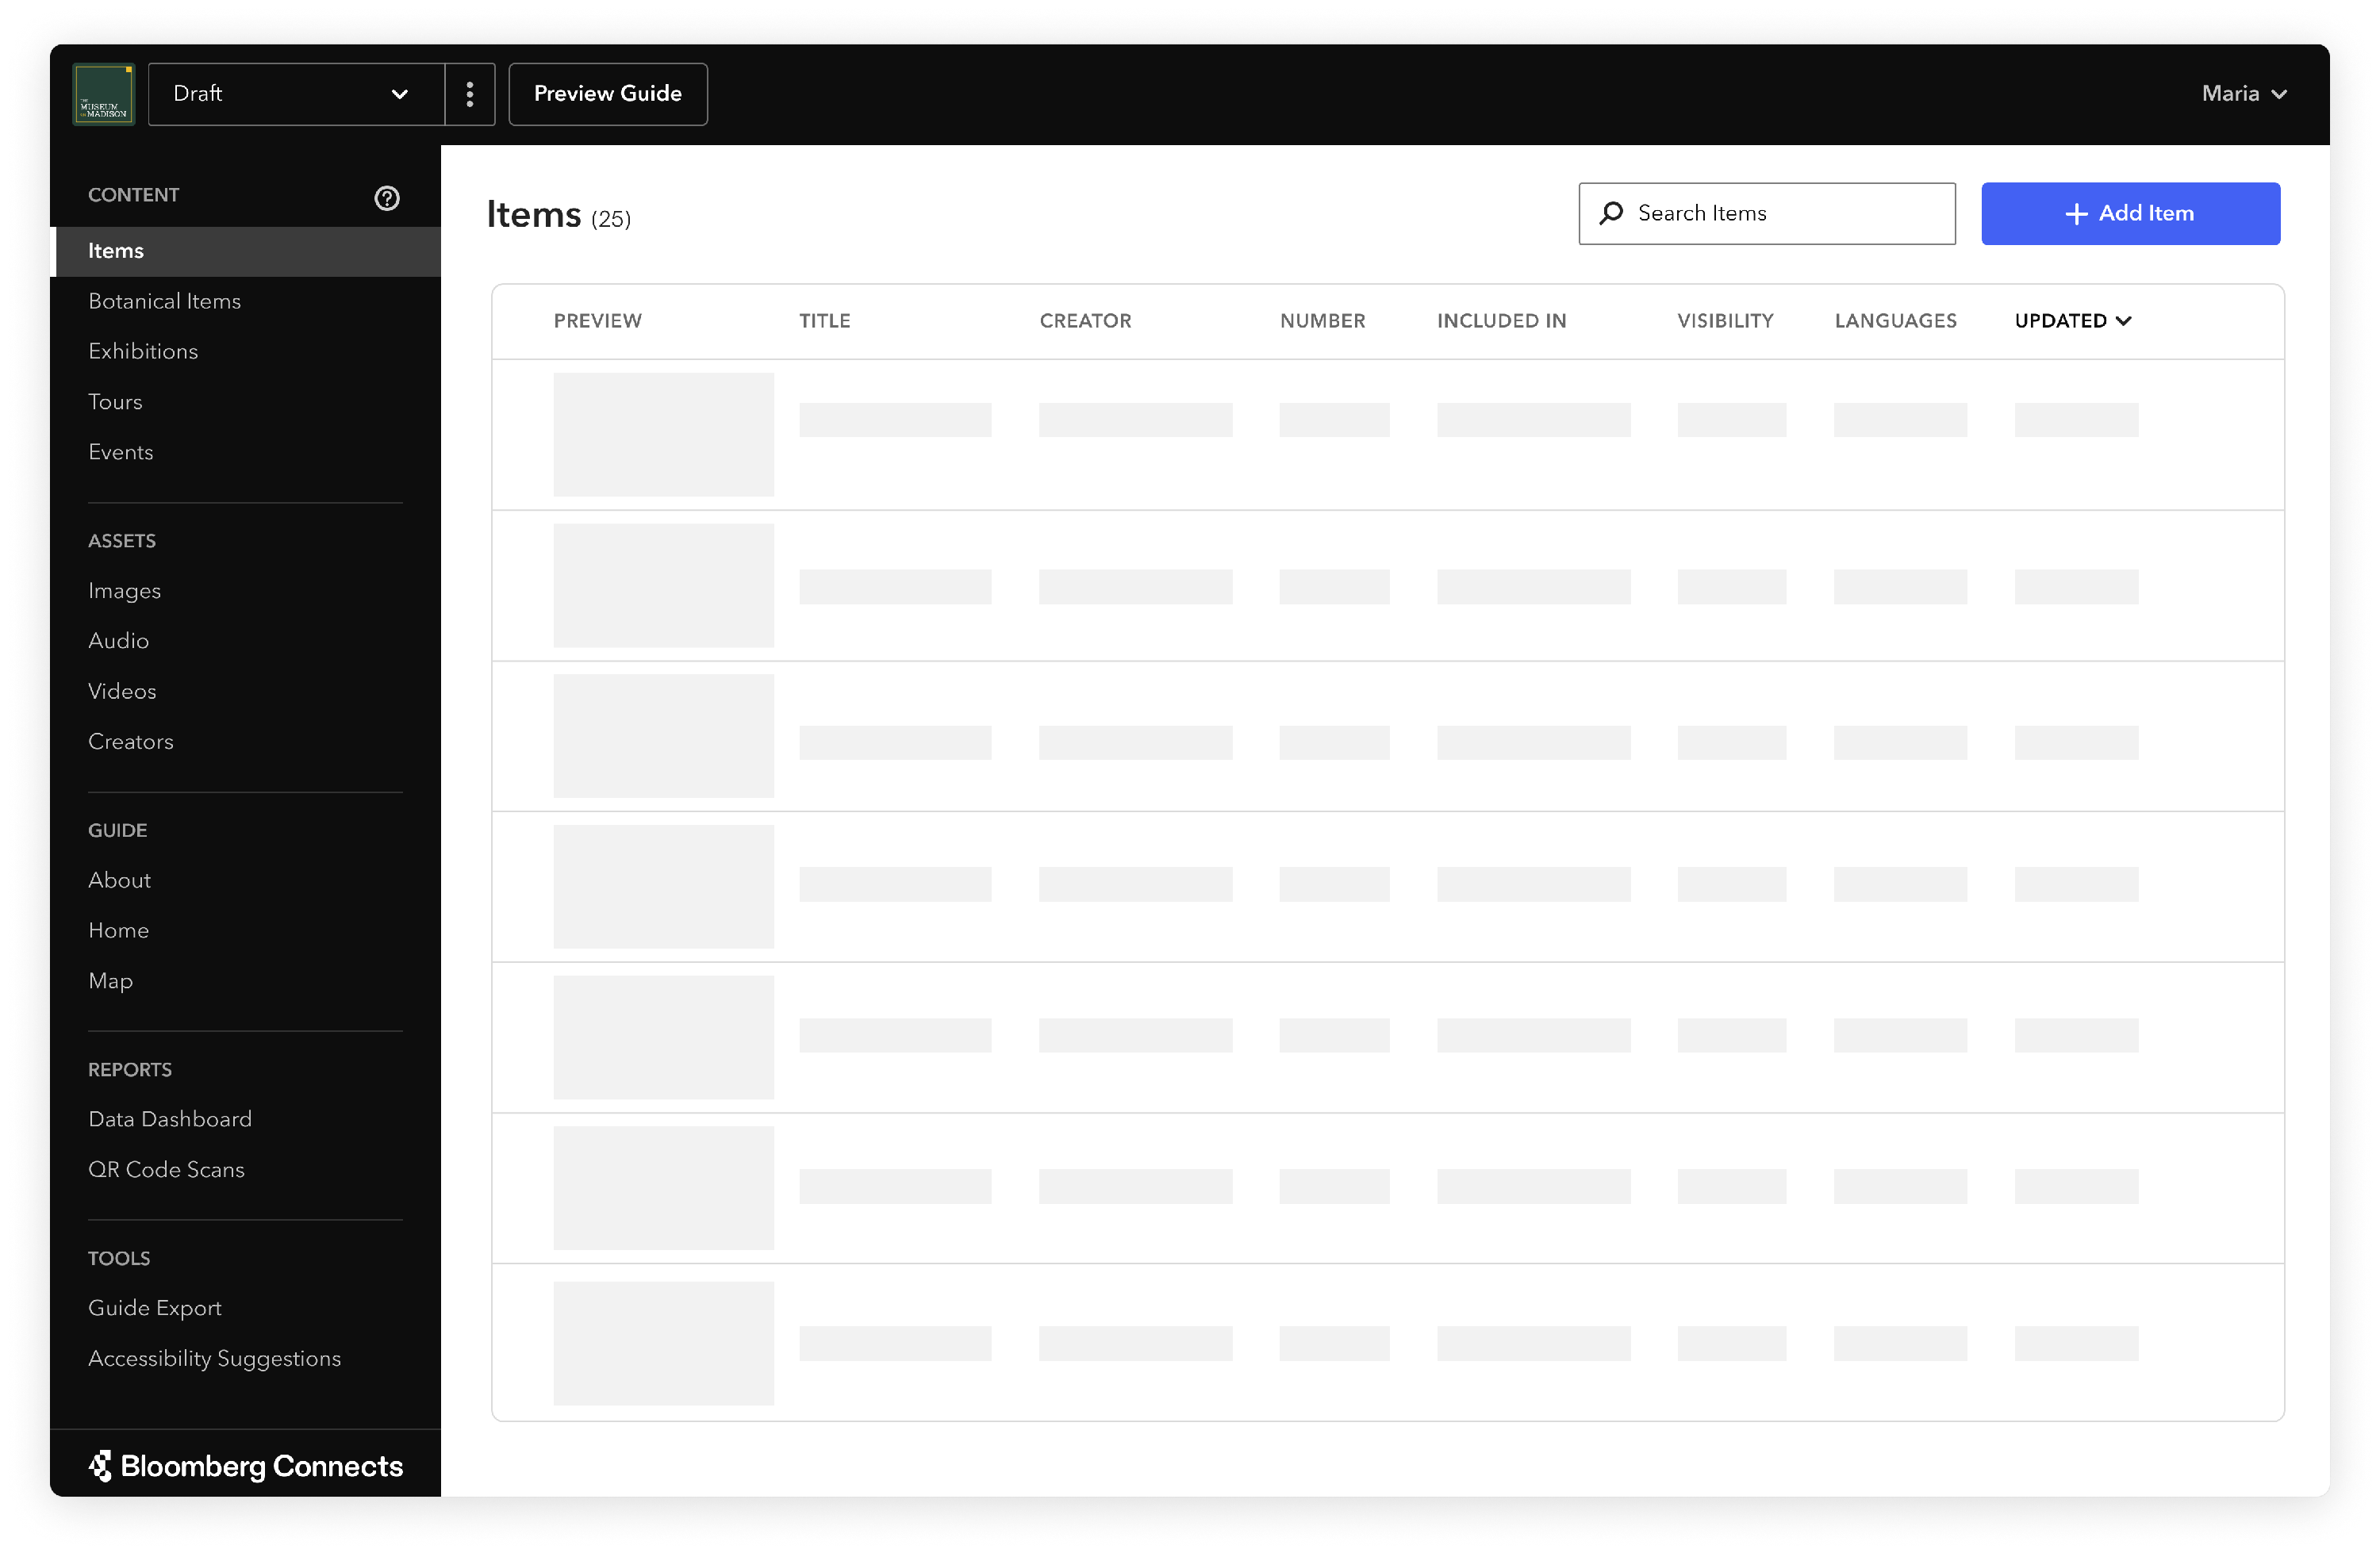Click the Museum of Madison logo icon

(x=104, y=94)
